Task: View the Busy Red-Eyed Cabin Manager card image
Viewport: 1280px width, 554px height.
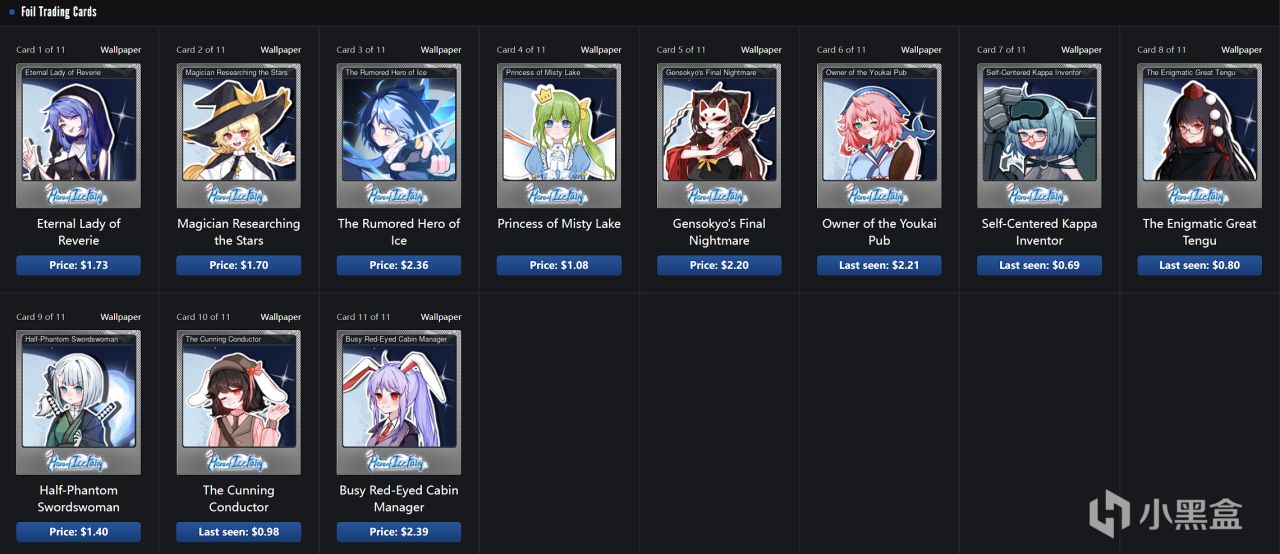Action: pyautogui.click(x=399, y=403)
